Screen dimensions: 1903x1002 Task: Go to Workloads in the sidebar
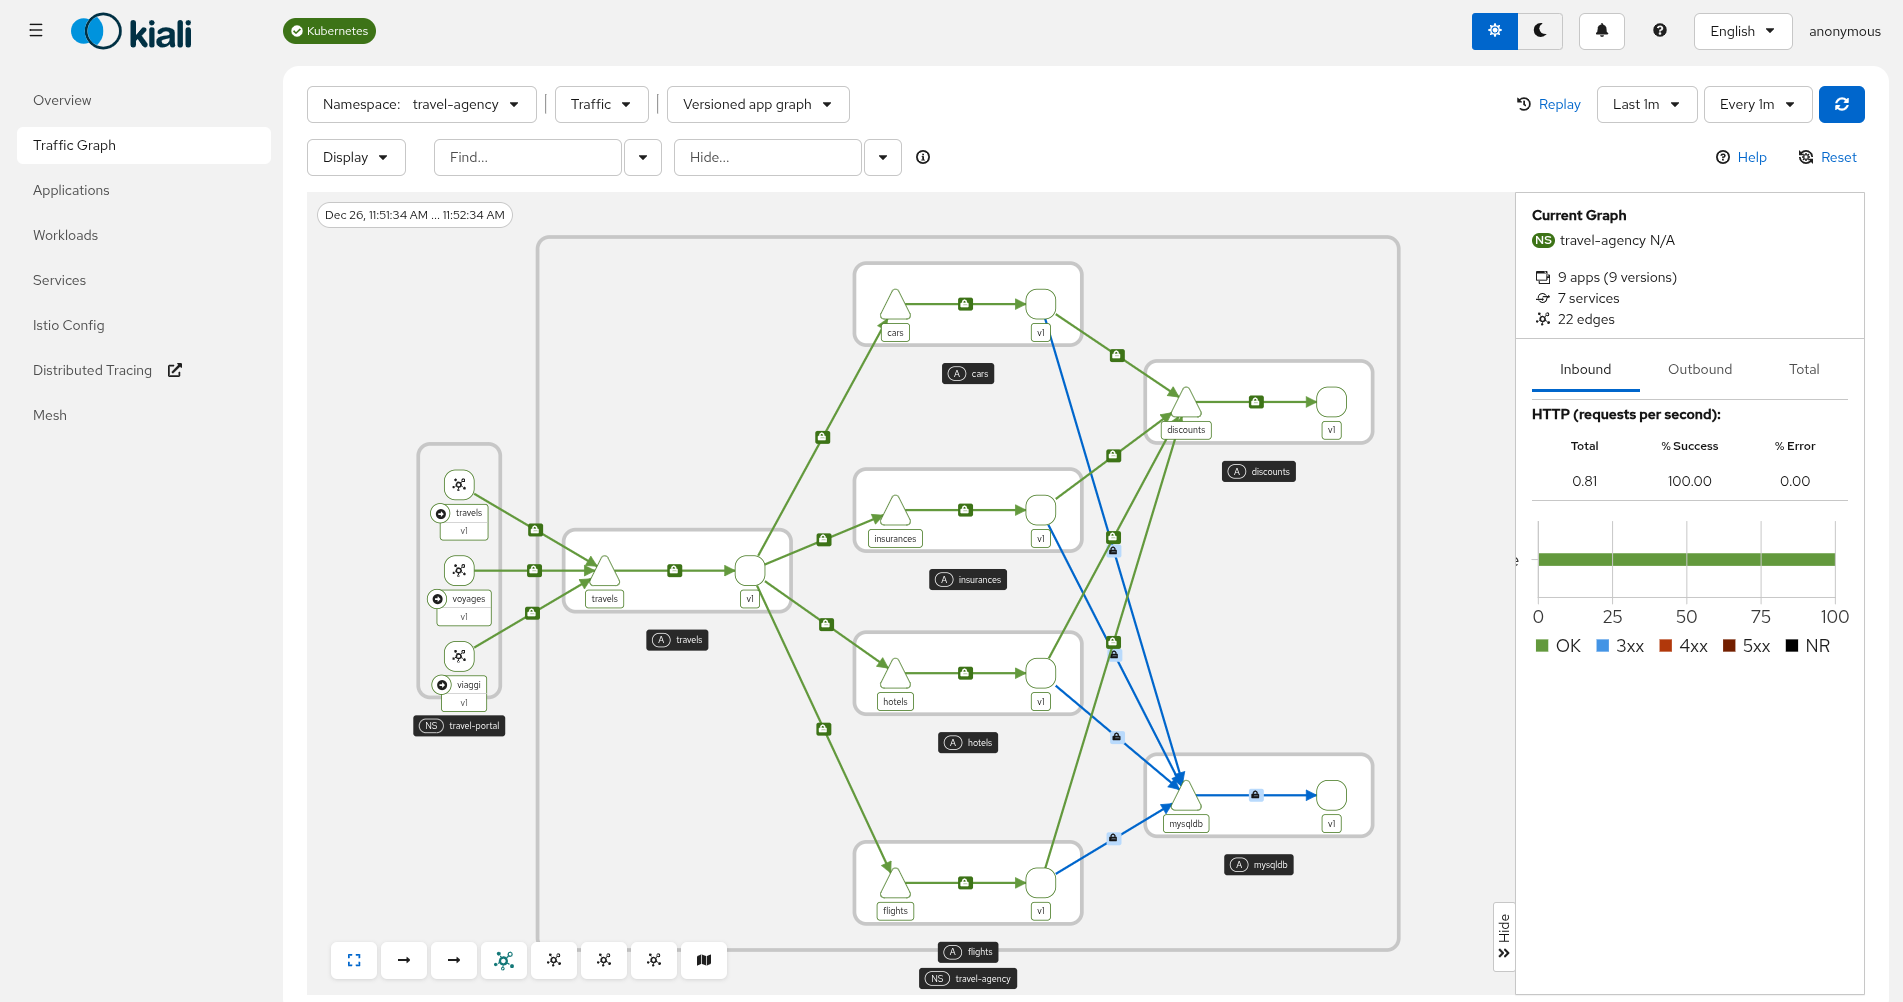click(x=65, y=235)
